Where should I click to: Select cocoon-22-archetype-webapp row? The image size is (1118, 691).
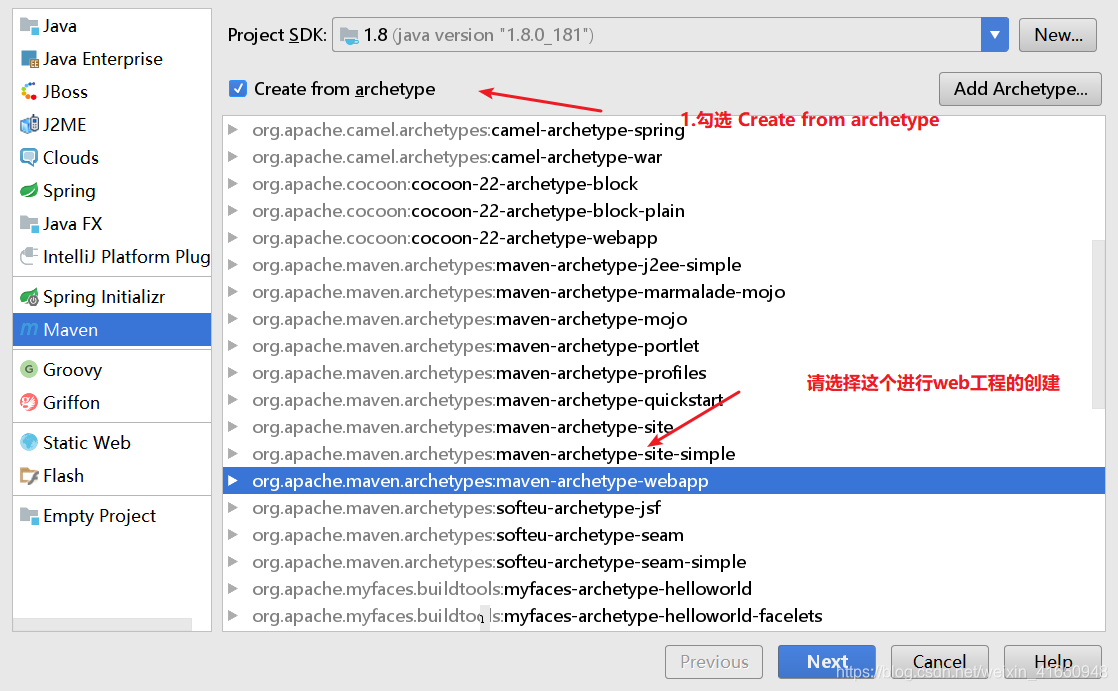(664, 237)
